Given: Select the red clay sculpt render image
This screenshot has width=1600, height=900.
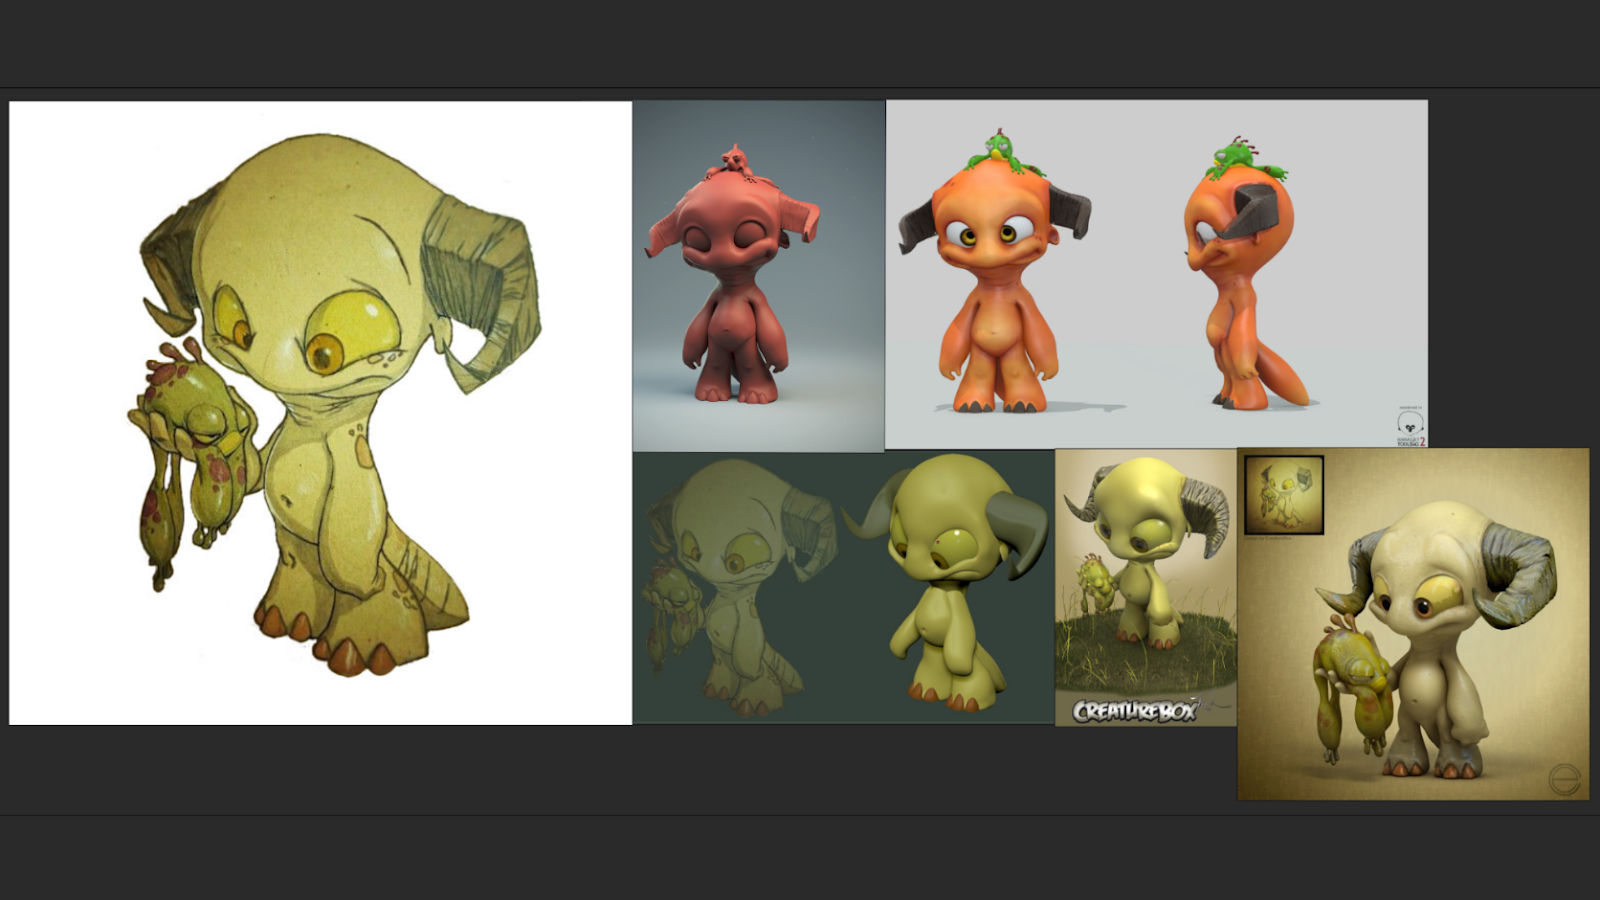Looking at the screenshot, I should (758, 276).
